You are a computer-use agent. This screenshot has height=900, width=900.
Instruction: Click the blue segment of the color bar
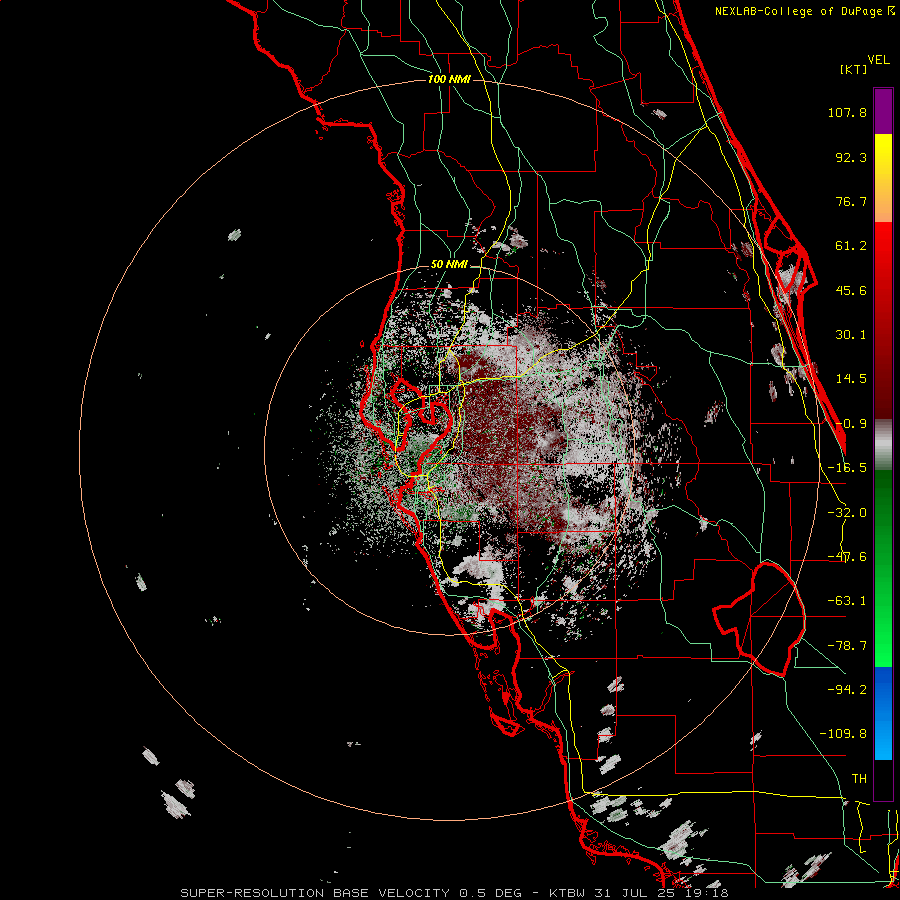point(883,713)
